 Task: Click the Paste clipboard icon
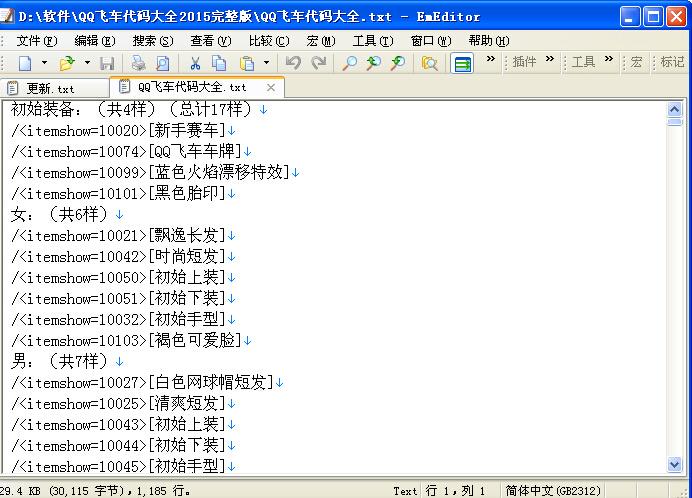point(247,63)
